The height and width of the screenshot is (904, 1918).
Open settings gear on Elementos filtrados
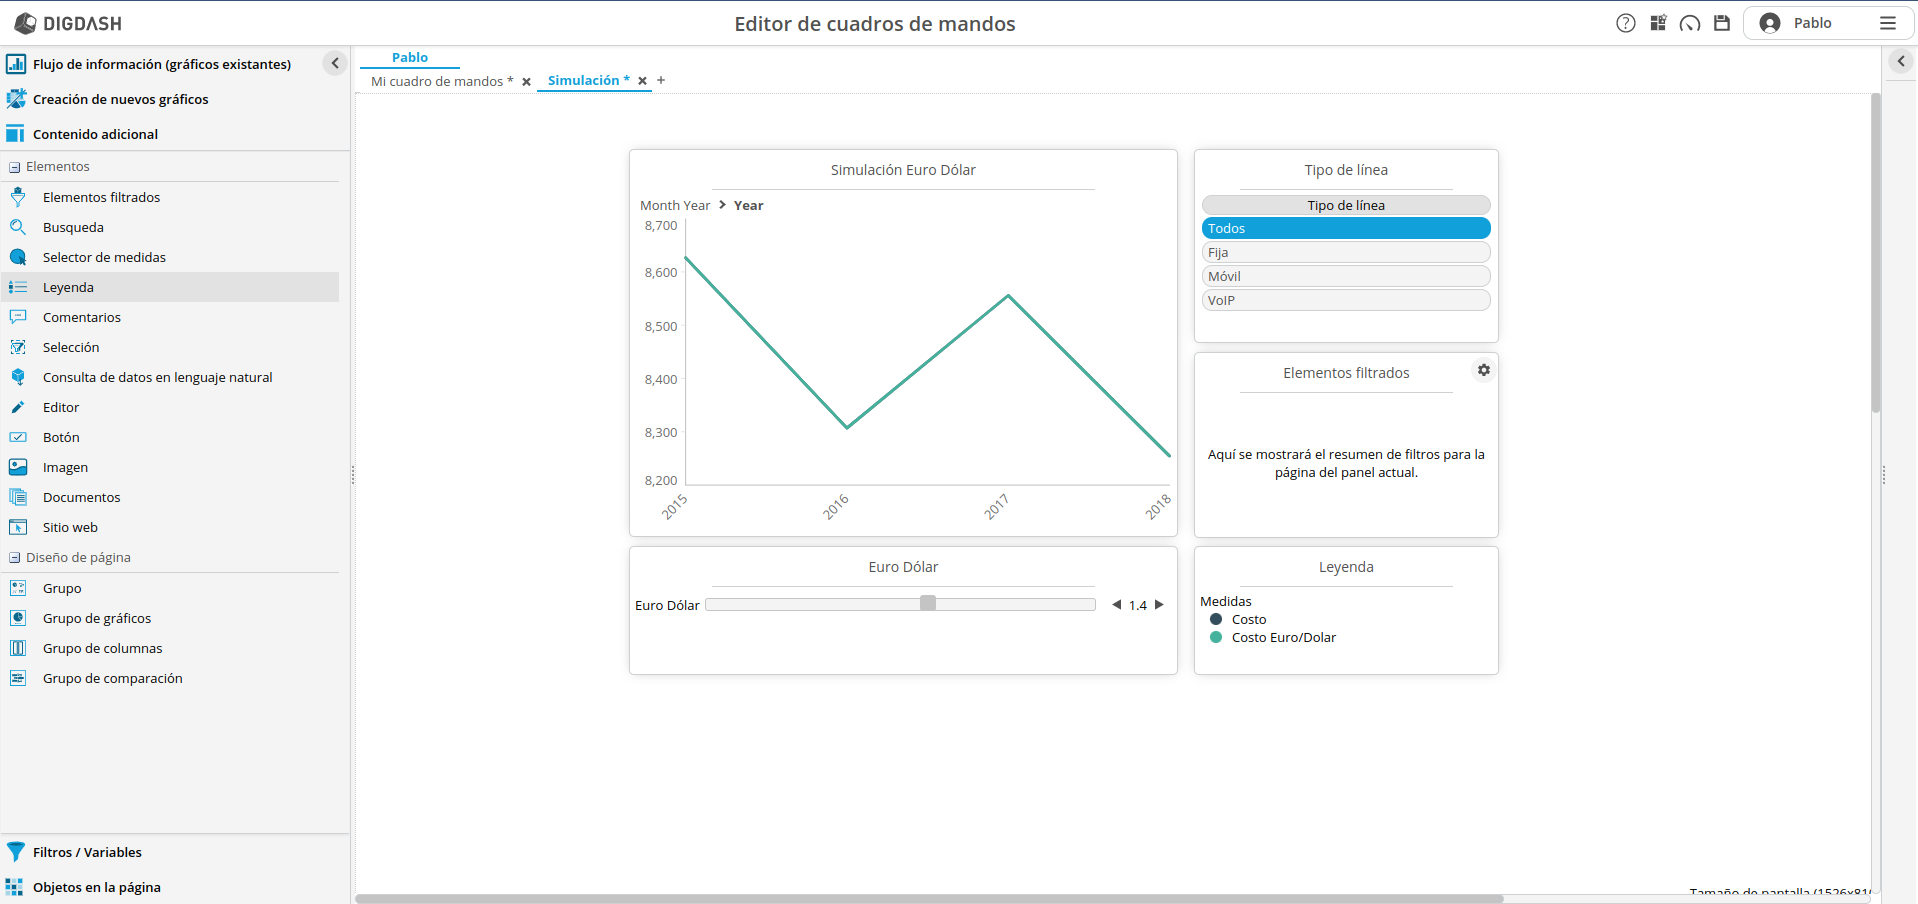point(1483,370)
